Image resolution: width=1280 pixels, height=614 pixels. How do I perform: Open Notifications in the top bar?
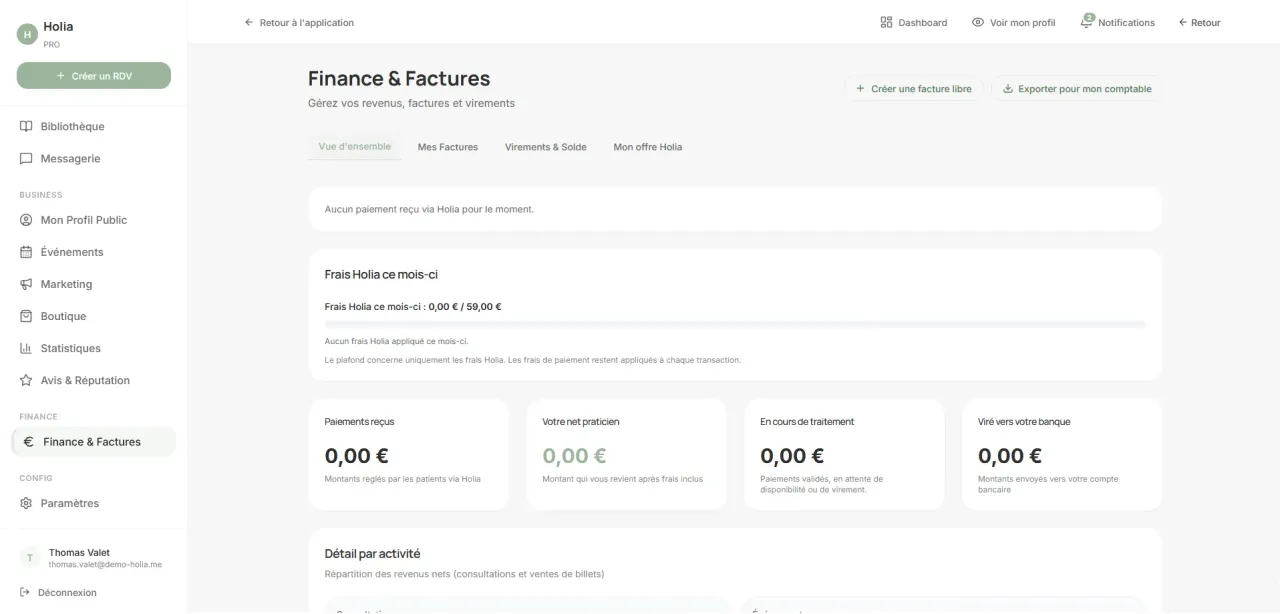[1118, 22]
